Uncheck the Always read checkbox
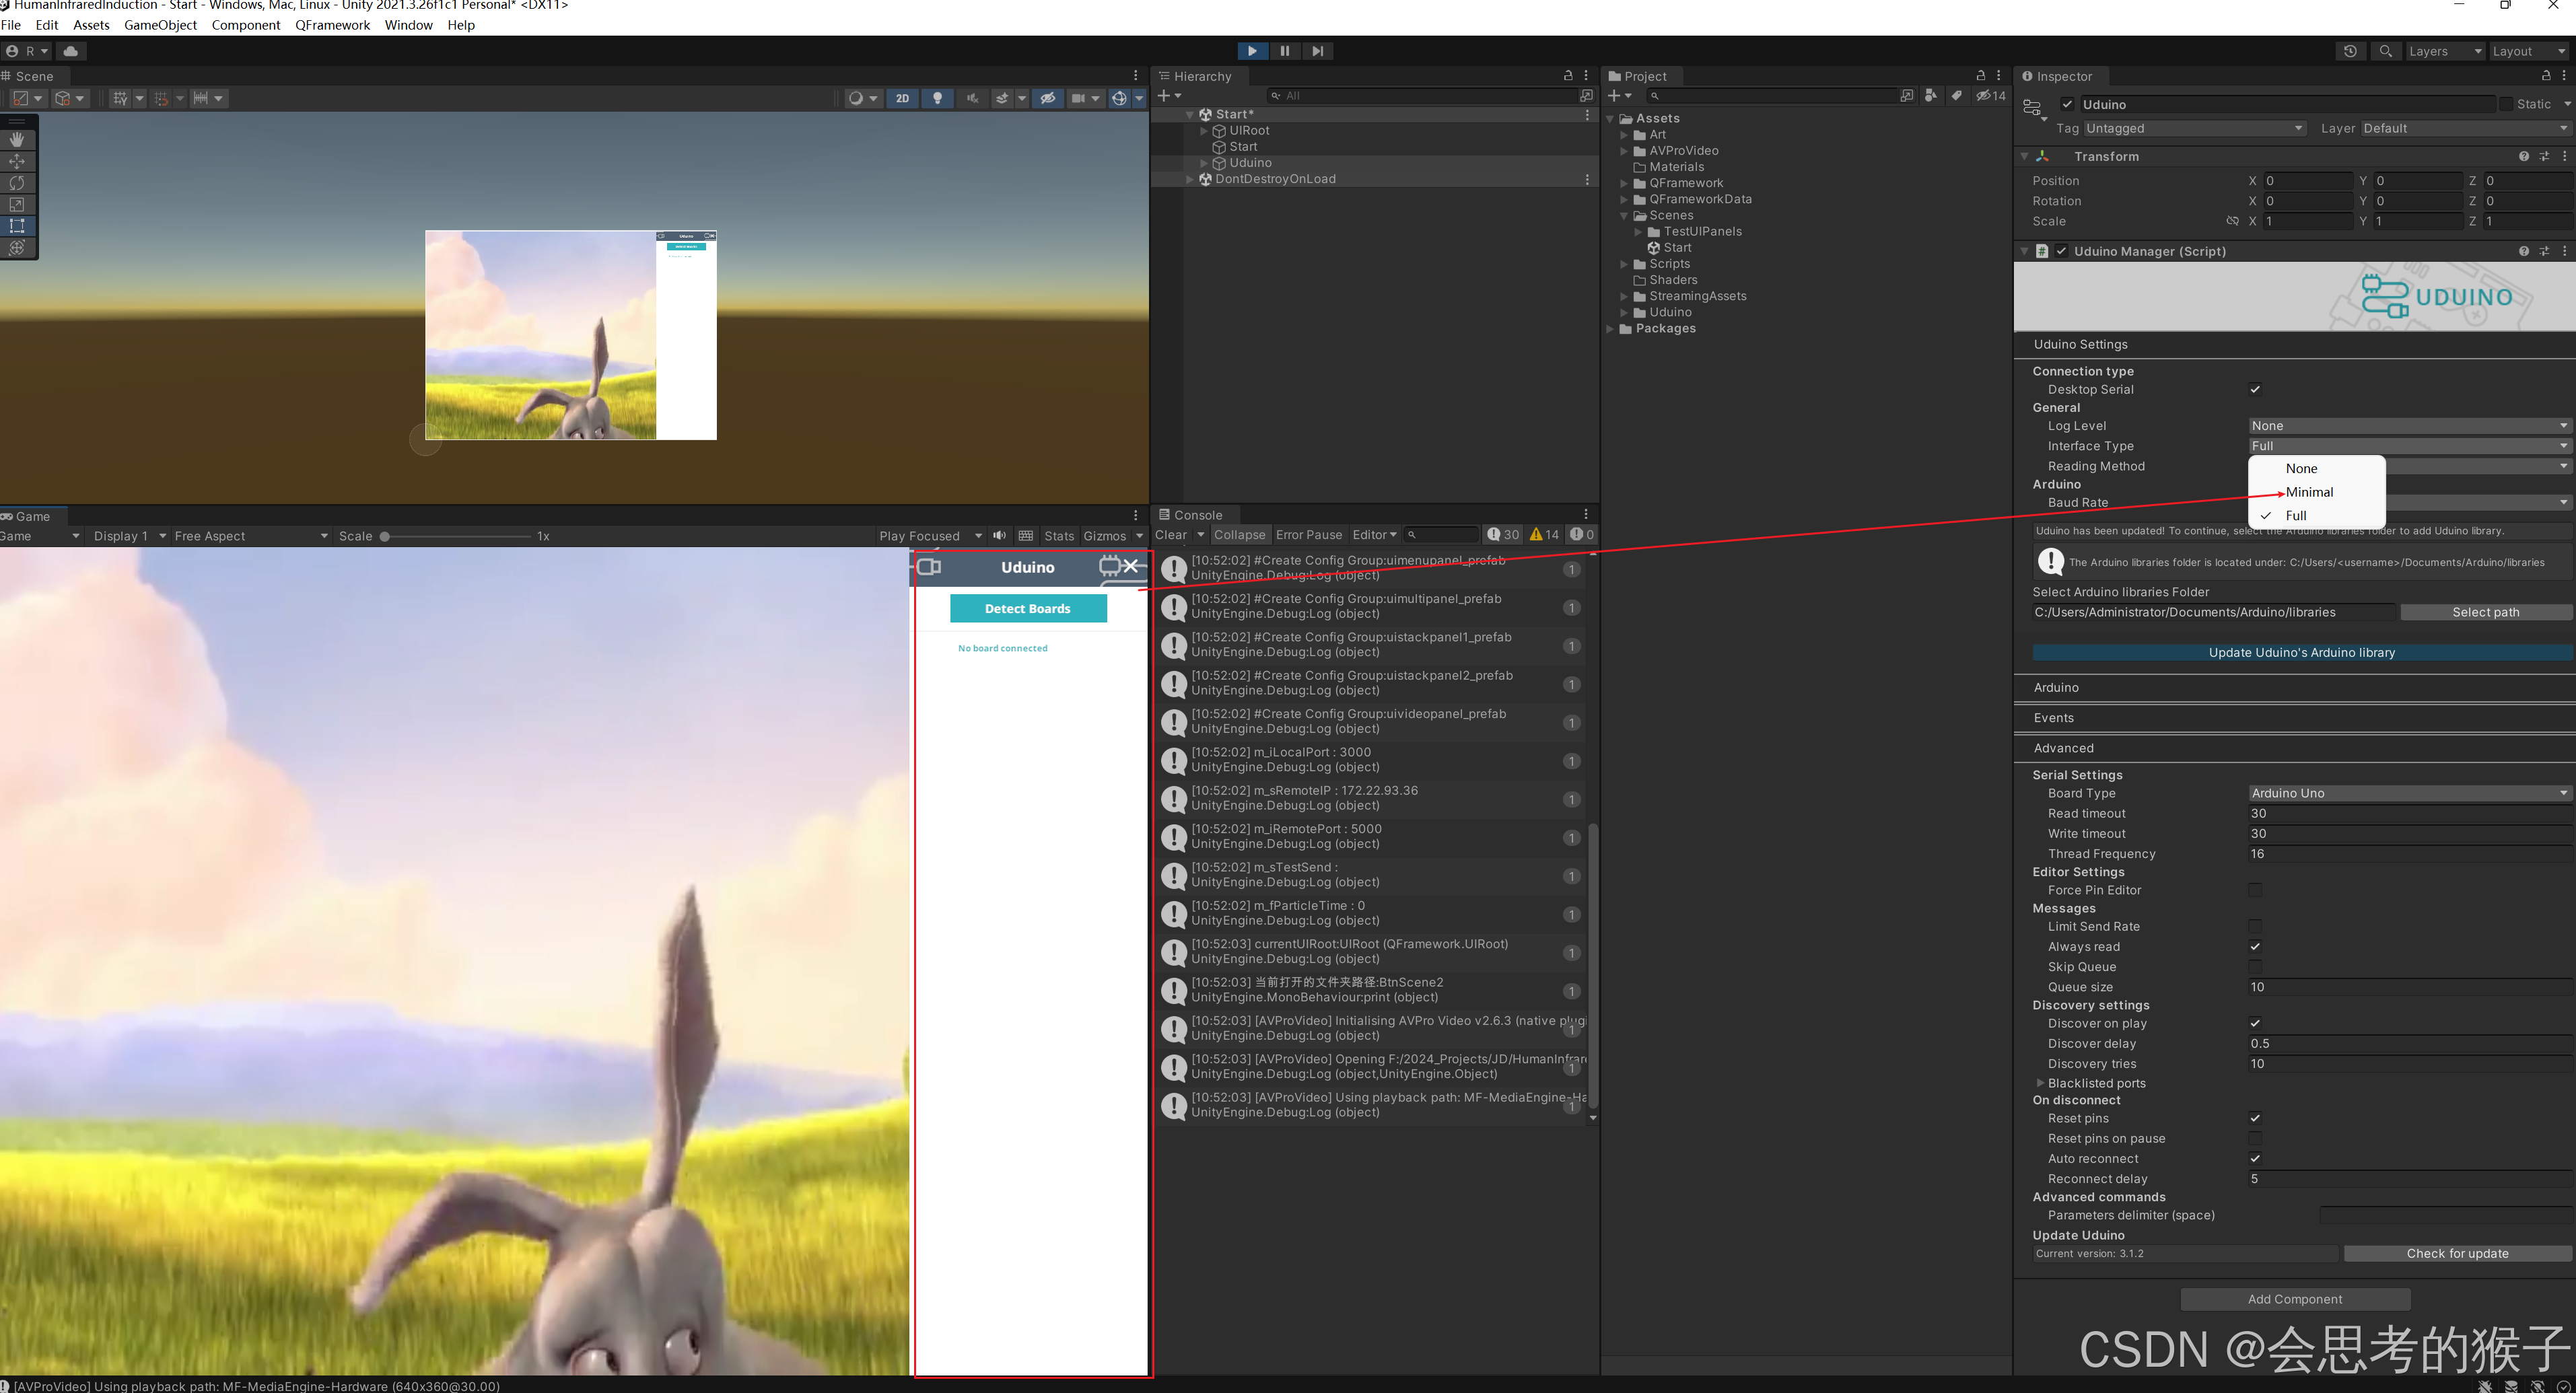This screenshot has width=2576, height=1393. point(2256,946)
